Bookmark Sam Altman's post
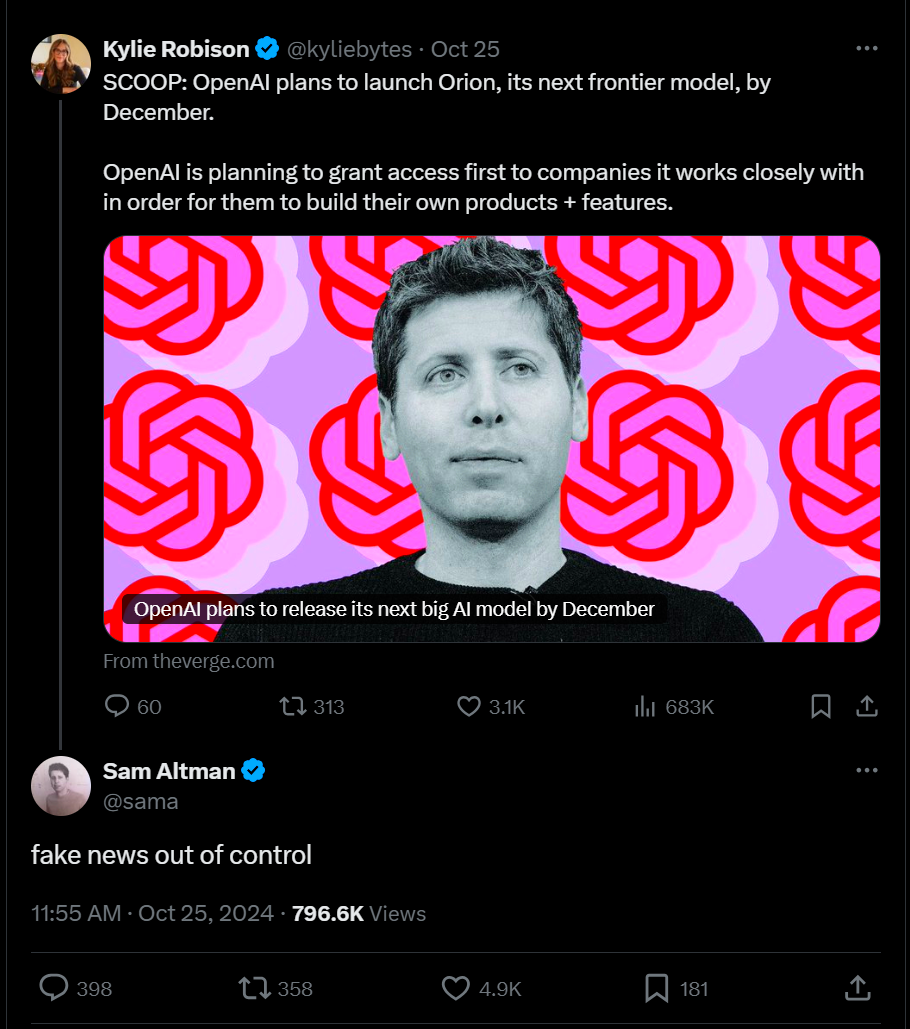 [657, 988]
